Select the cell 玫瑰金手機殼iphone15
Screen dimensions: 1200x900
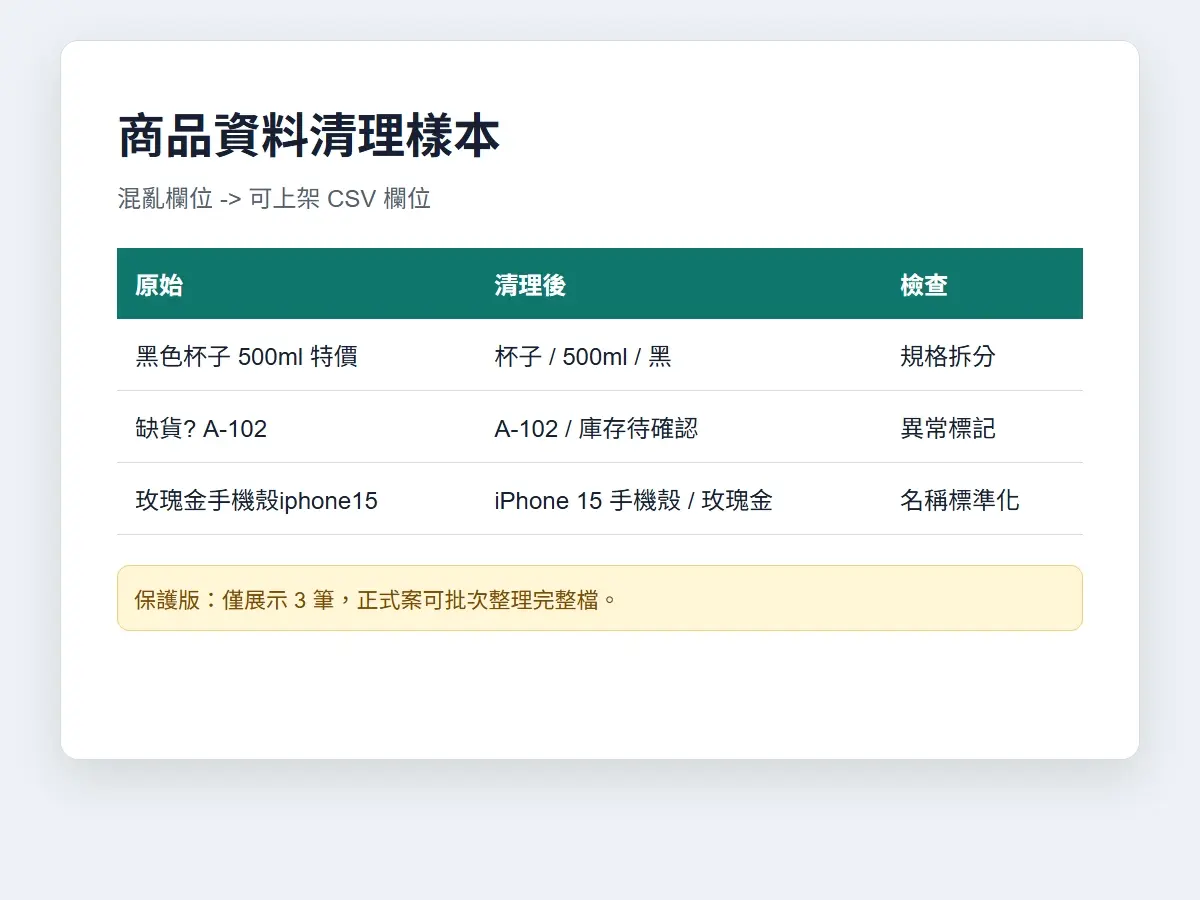296,499
